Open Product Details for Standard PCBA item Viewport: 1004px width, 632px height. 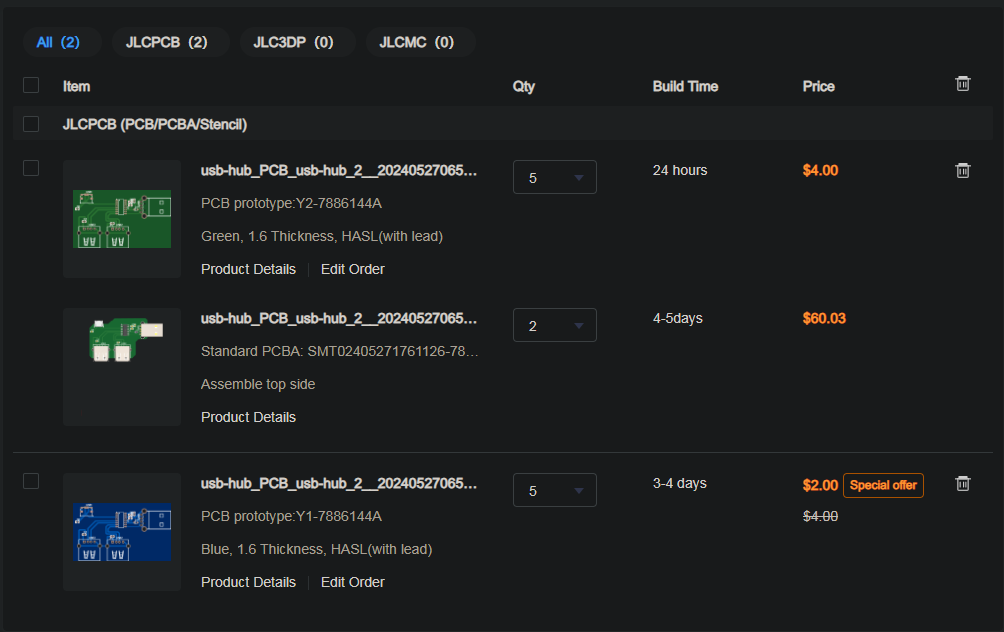(248, 417)
